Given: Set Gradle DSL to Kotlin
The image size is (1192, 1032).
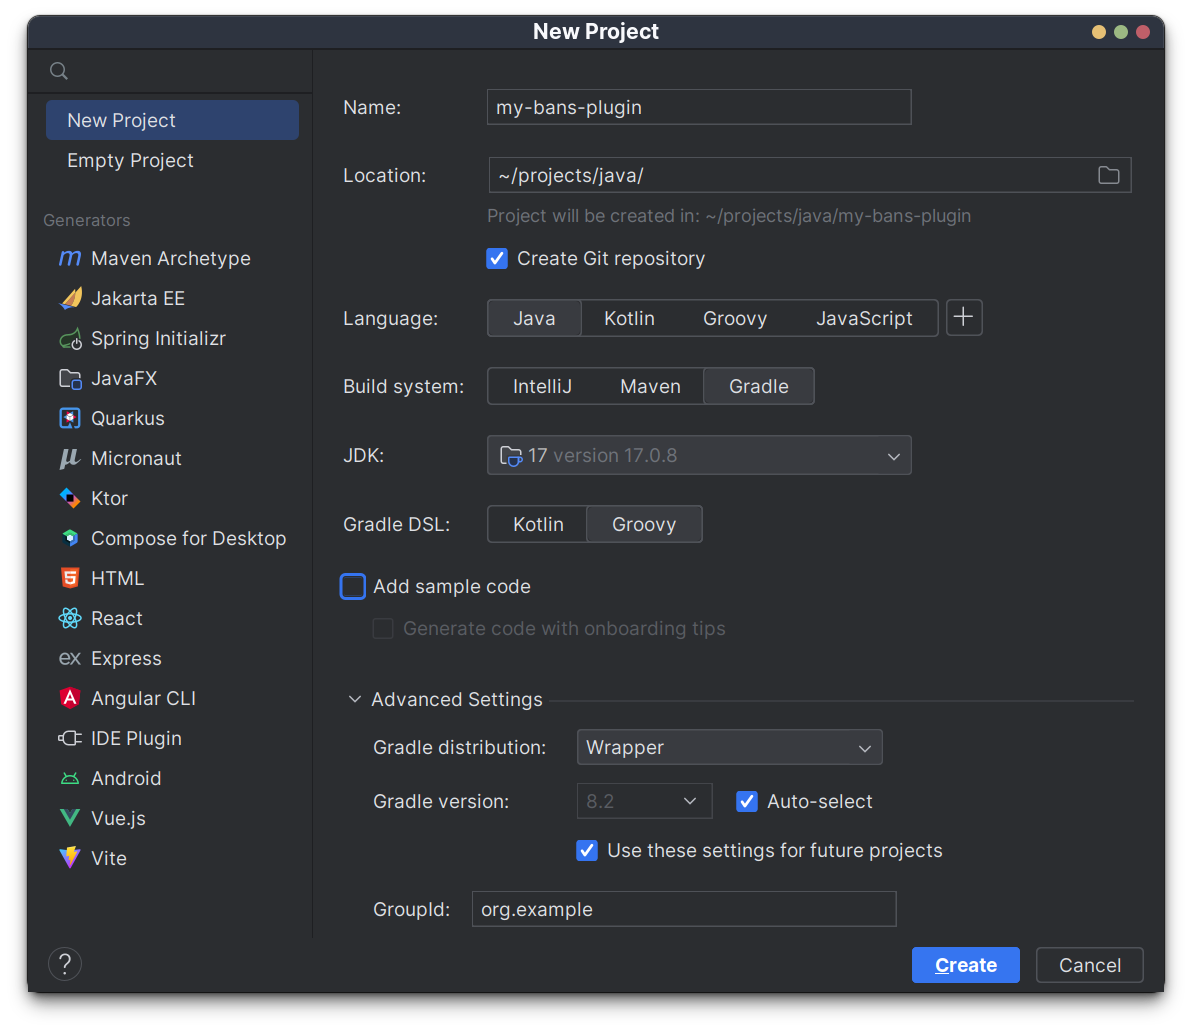Looking at the screenshot, I should click(x=538, y=524).
